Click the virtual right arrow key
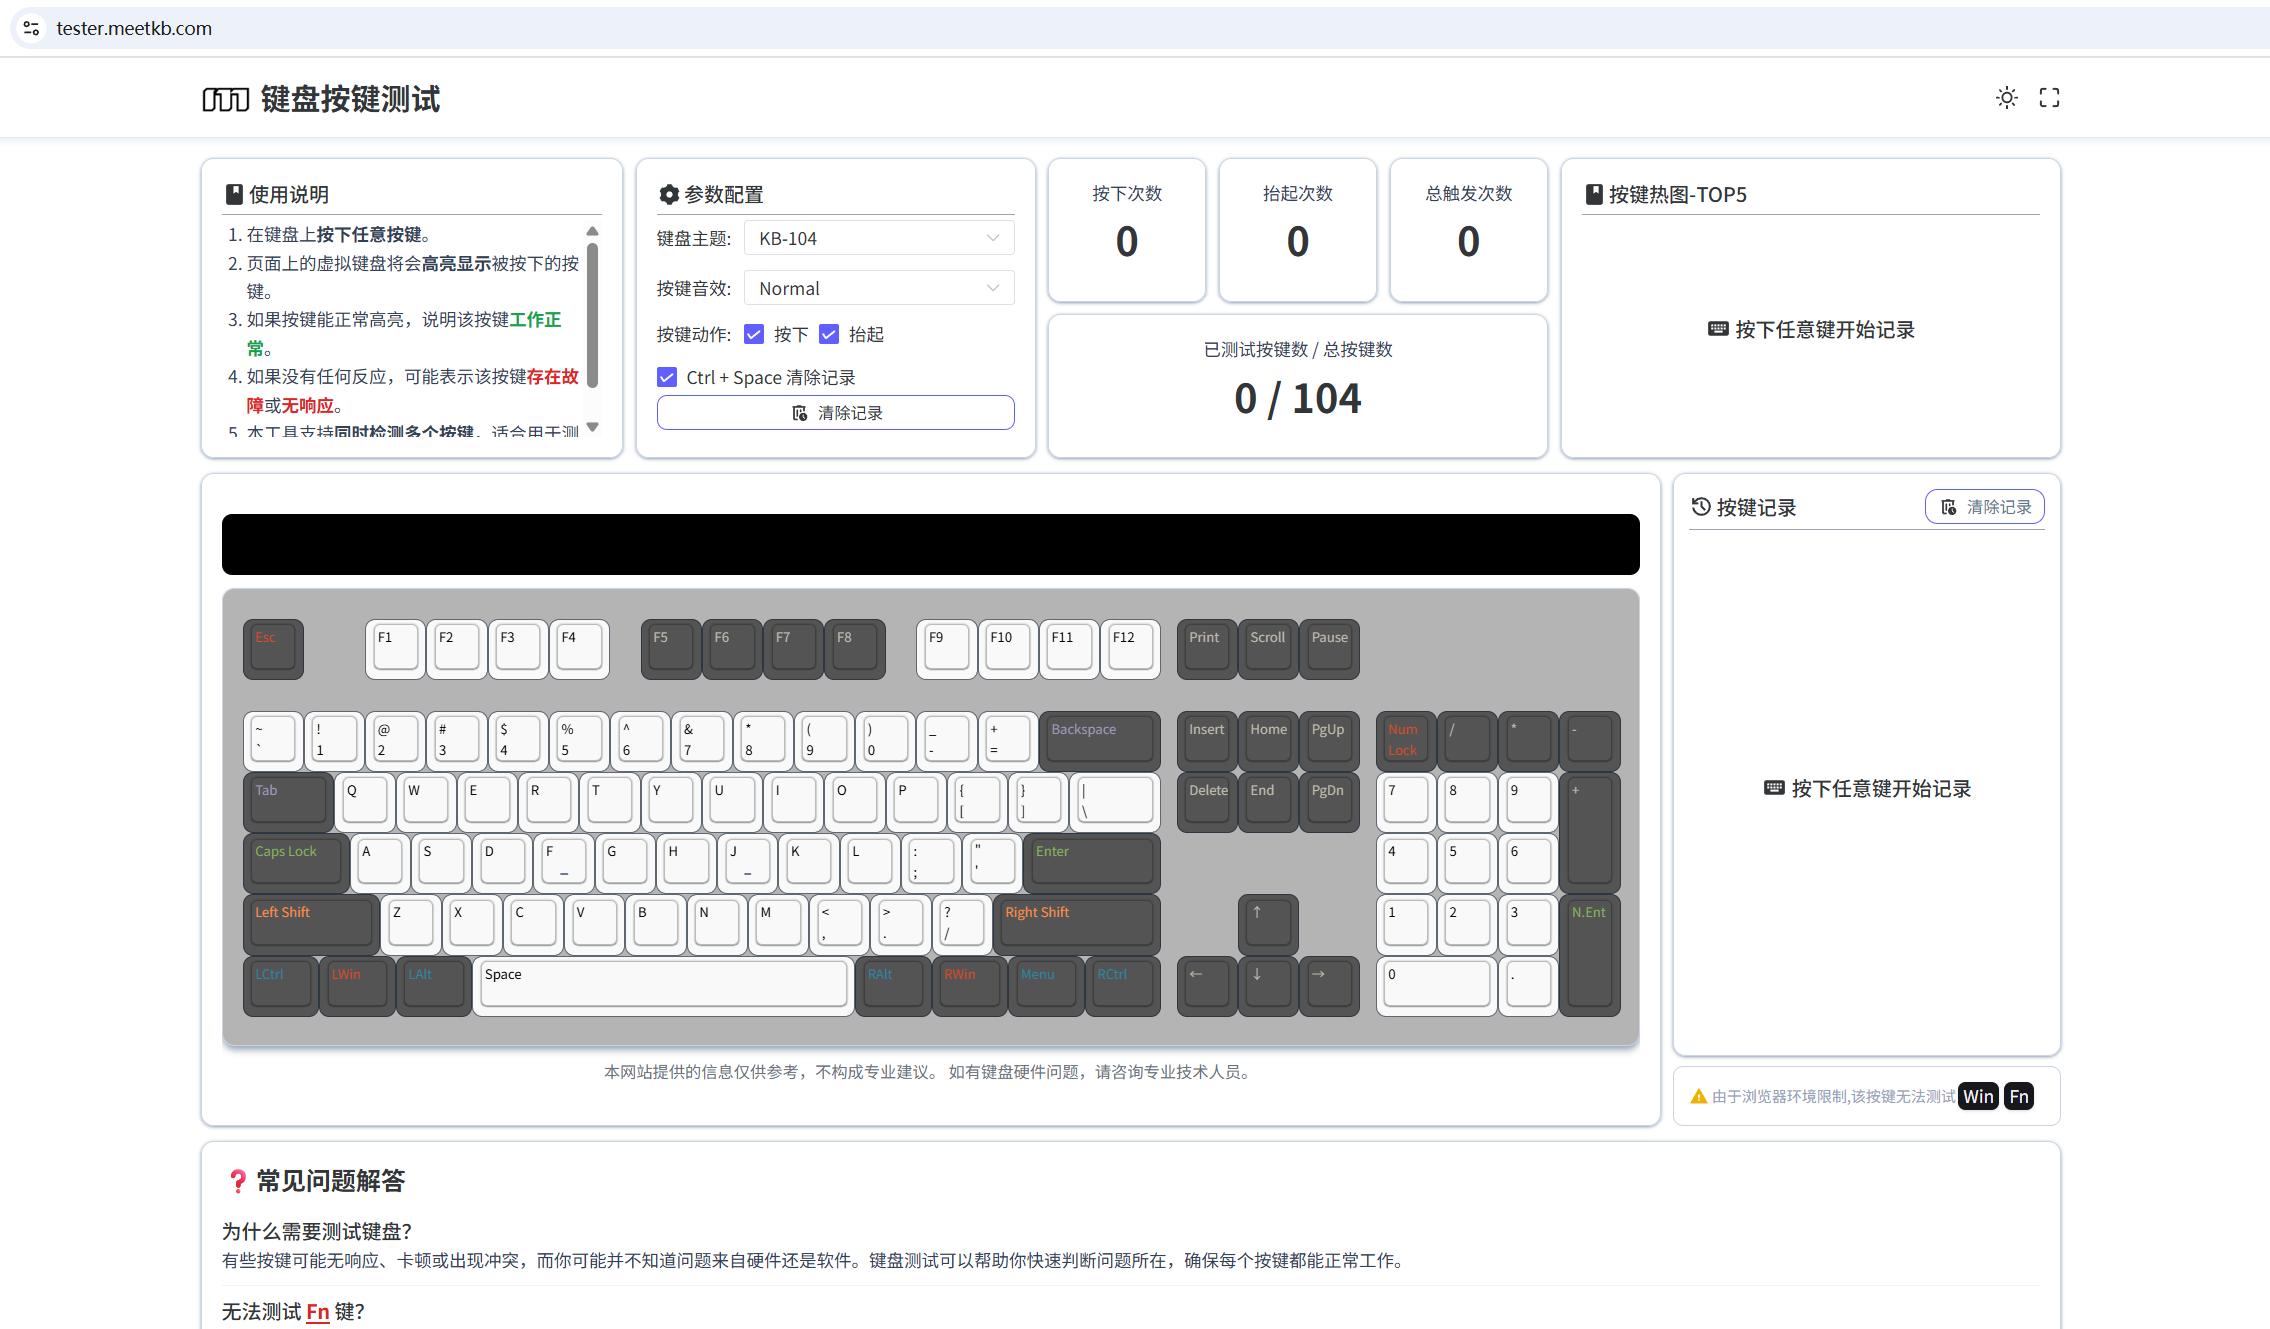 pyautogui.click(x=1329, y=985)
